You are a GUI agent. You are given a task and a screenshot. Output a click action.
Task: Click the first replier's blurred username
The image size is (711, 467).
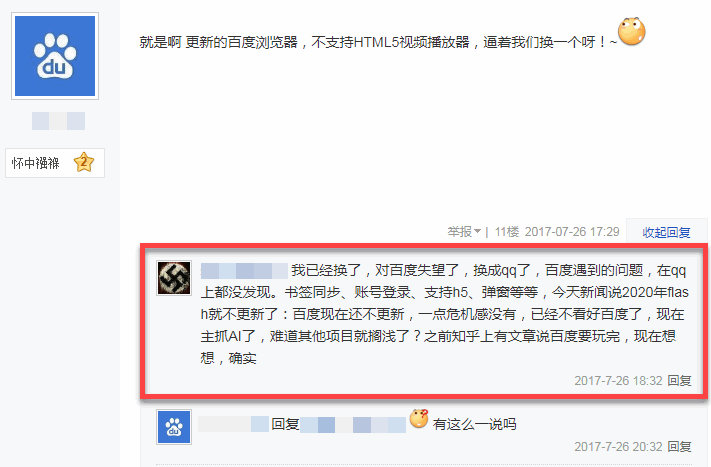[244, 271]
